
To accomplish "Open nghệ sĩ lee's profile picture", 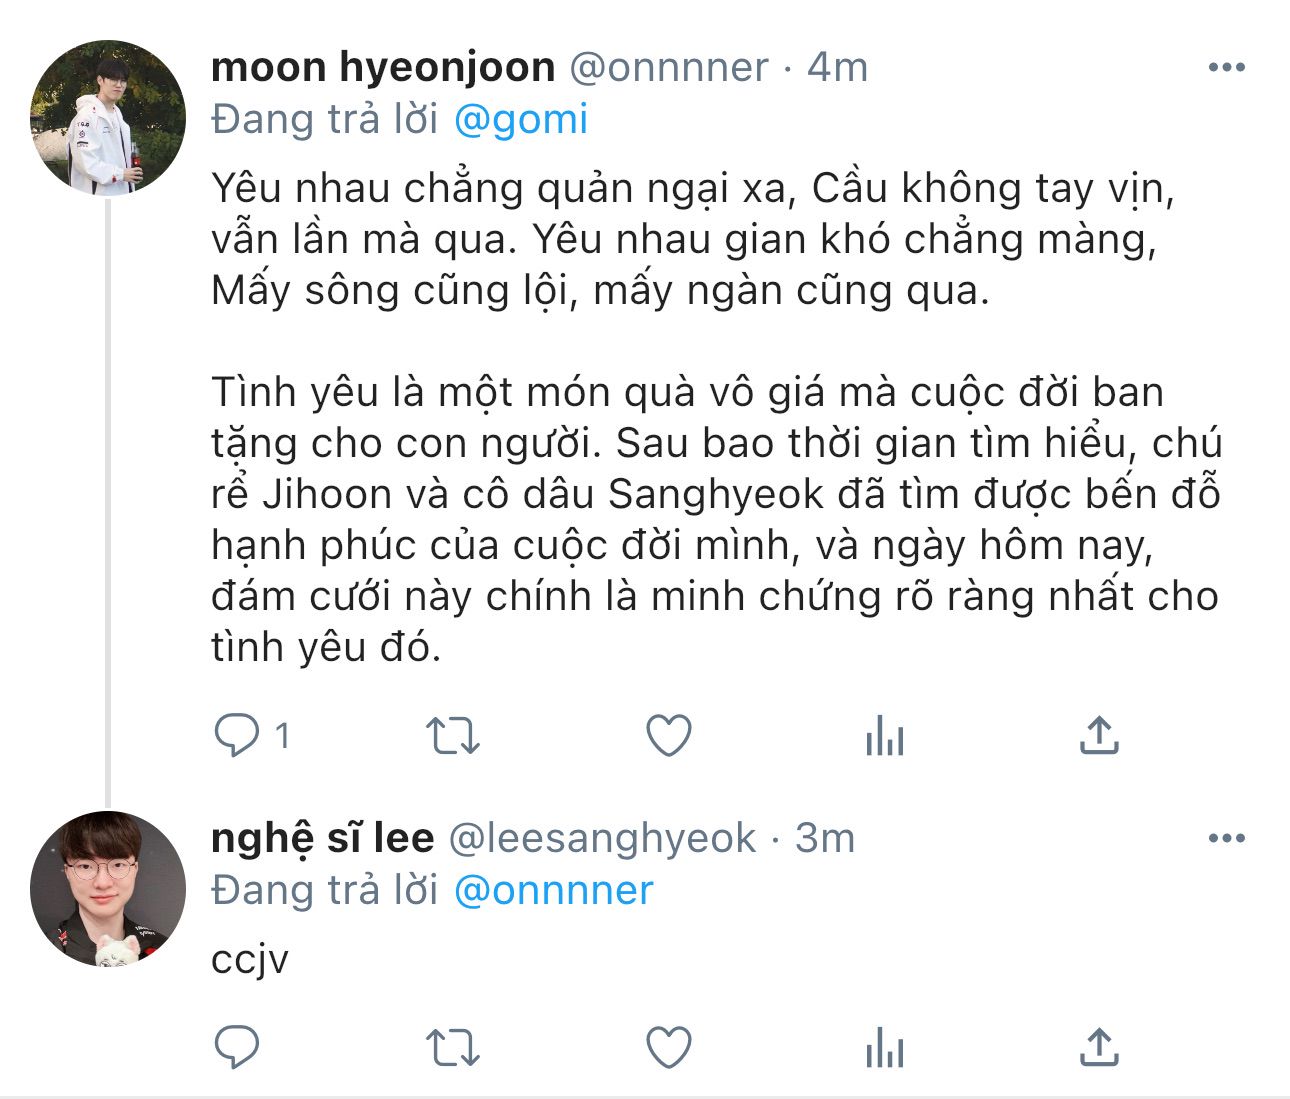I will (108, 888).
